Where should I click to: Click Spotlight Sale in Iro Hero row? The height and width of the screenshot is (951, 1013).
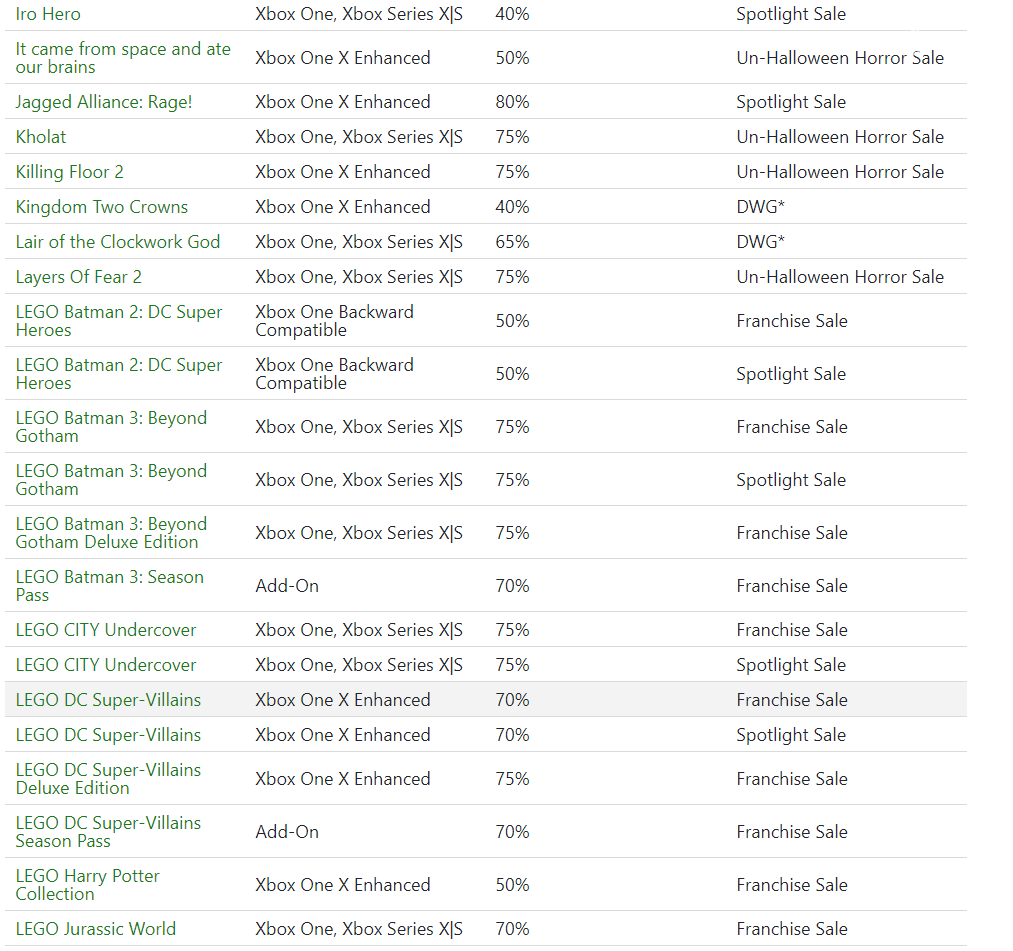tap(791, 14)
